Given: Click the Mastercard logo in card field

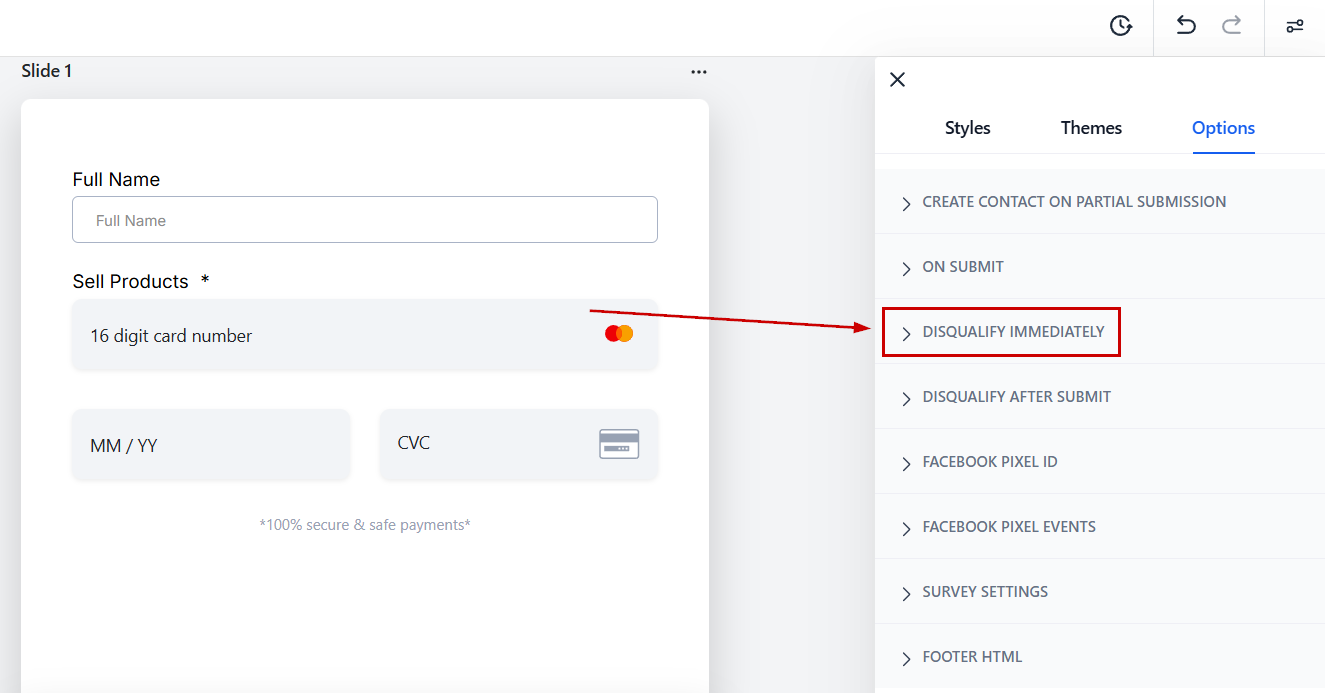Looking at the screenshot, I should (619, 334).
